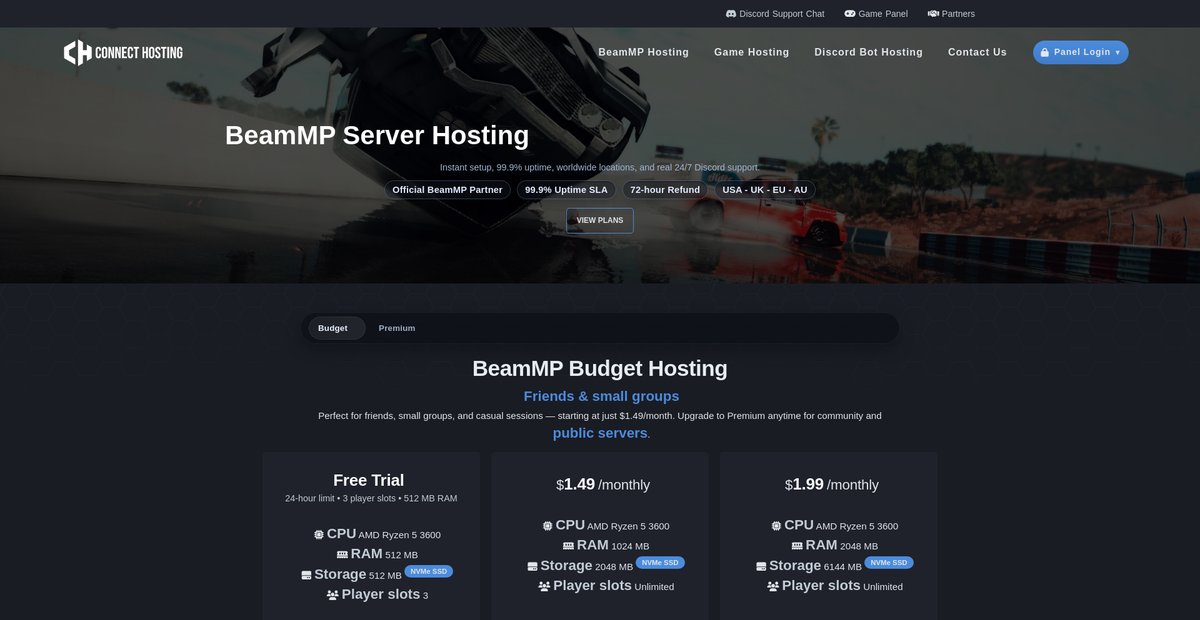Click the Storage icon in $1.49 plan
1200x620 pixels.
pyautogui.click(x=533, y=566)
